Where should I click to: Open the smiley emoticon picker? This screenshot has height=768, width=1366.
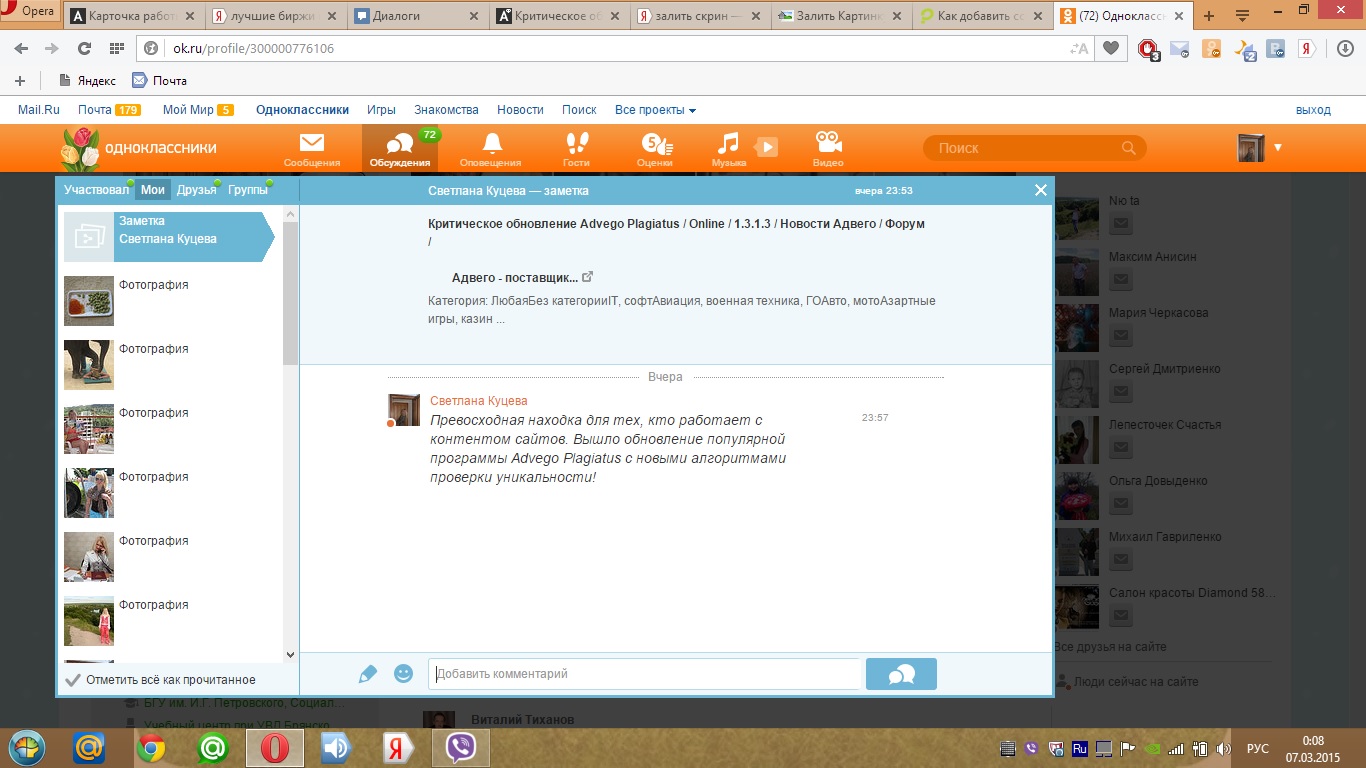pyautogui.click(x=404, y=674)
